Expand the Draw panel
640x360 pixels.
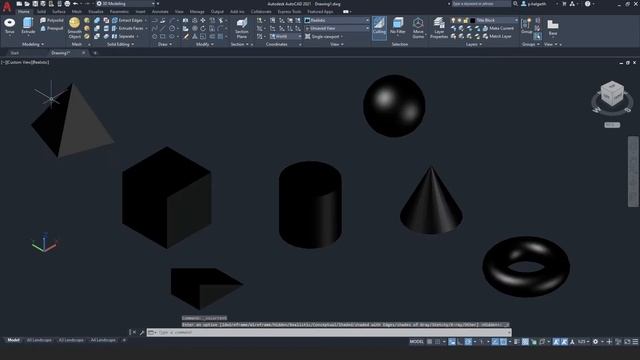[165, 44]
